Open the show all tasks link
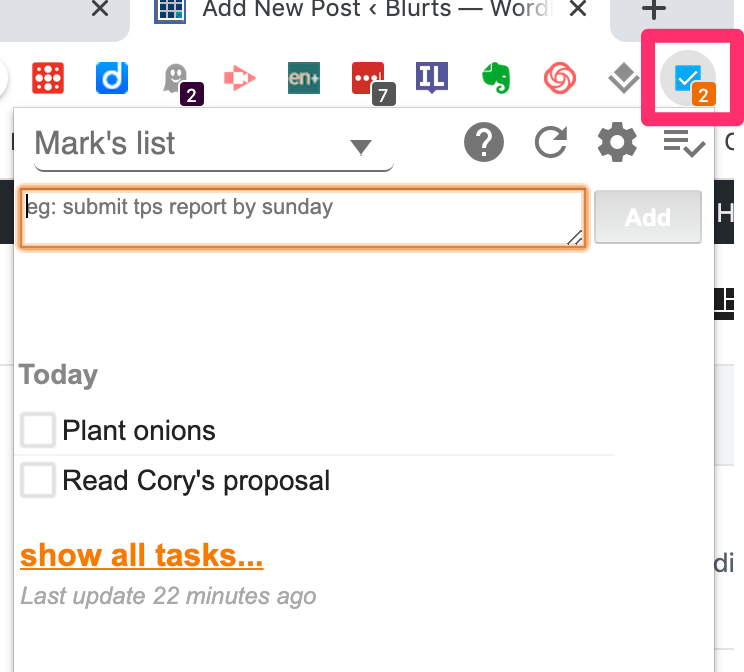The height and width of the screenshot is (672, 744). pos(141,555)
